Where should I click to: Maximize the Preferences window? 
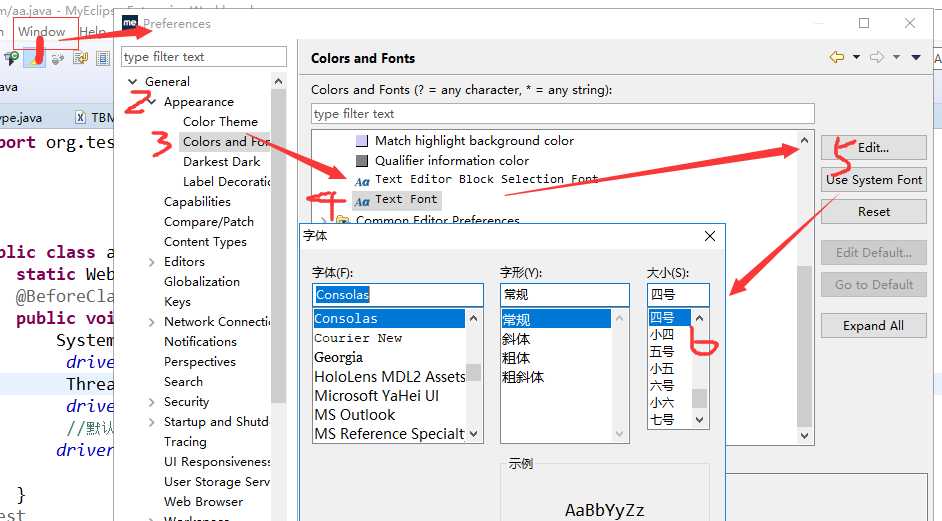[x=864, y=23]
